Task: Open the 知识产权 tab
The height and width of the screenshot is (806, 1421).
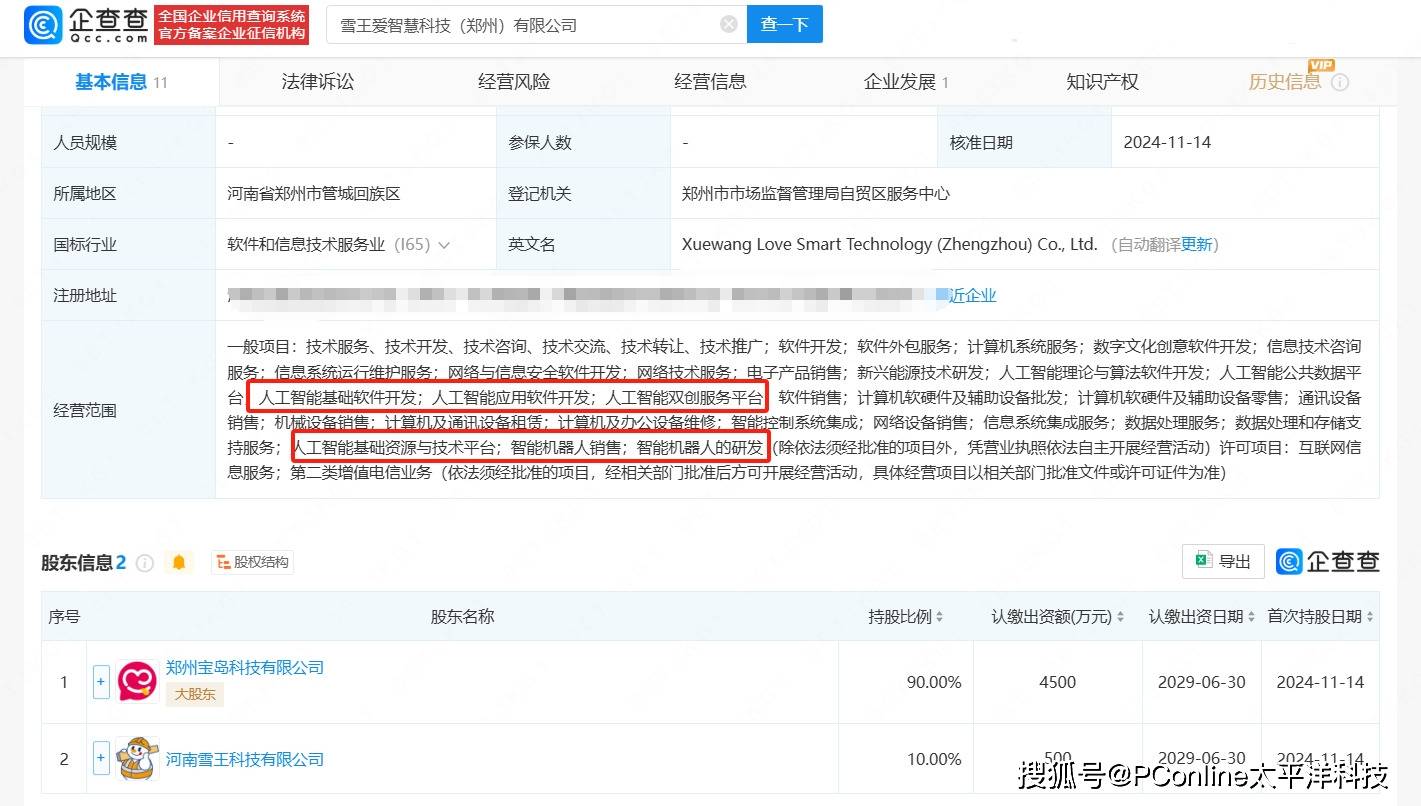Action: 1102,82
